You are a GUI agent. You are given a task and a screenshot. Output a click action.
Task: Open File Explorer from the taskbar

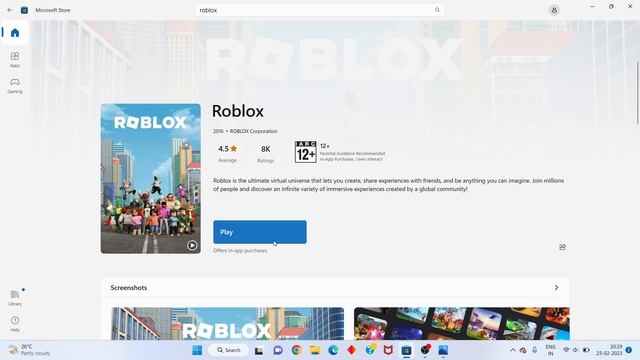(x=315, y=350)
